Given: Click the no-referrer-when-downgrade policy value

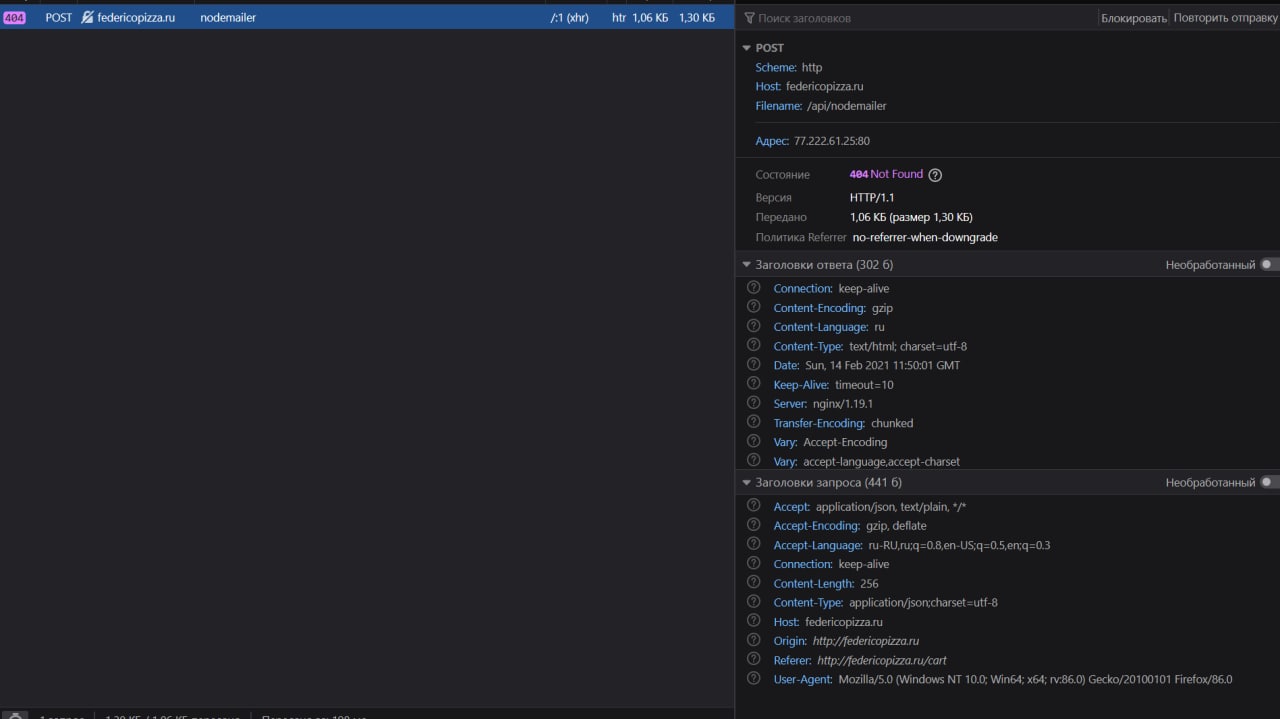Looking at the screenshot, I should coord(925,237).
